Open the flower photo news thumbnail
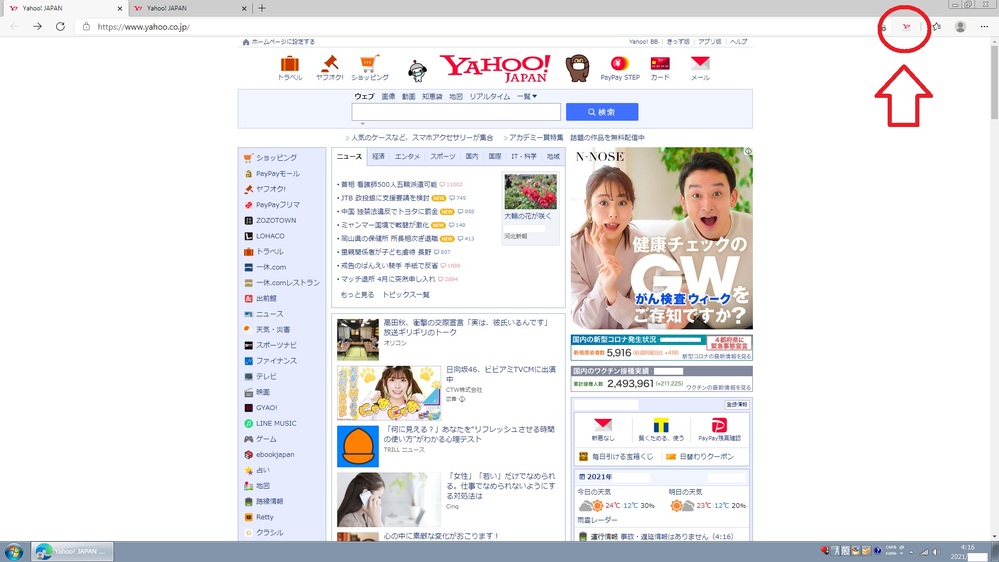999x562 pixels. click(x=530, y=191)
